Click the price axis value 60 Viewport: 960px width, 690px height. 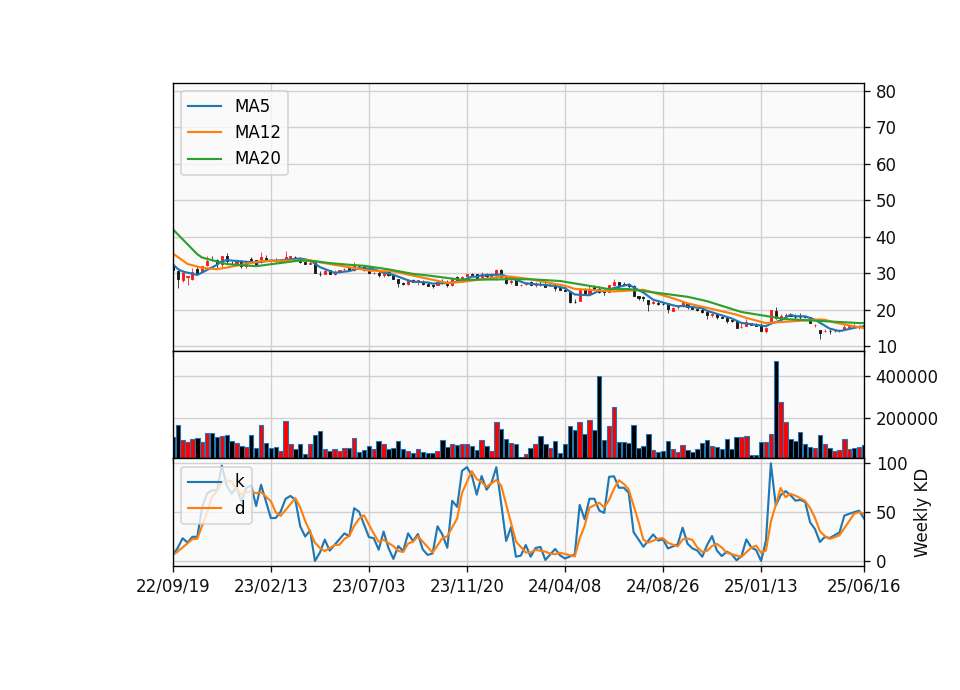(886, 165)
